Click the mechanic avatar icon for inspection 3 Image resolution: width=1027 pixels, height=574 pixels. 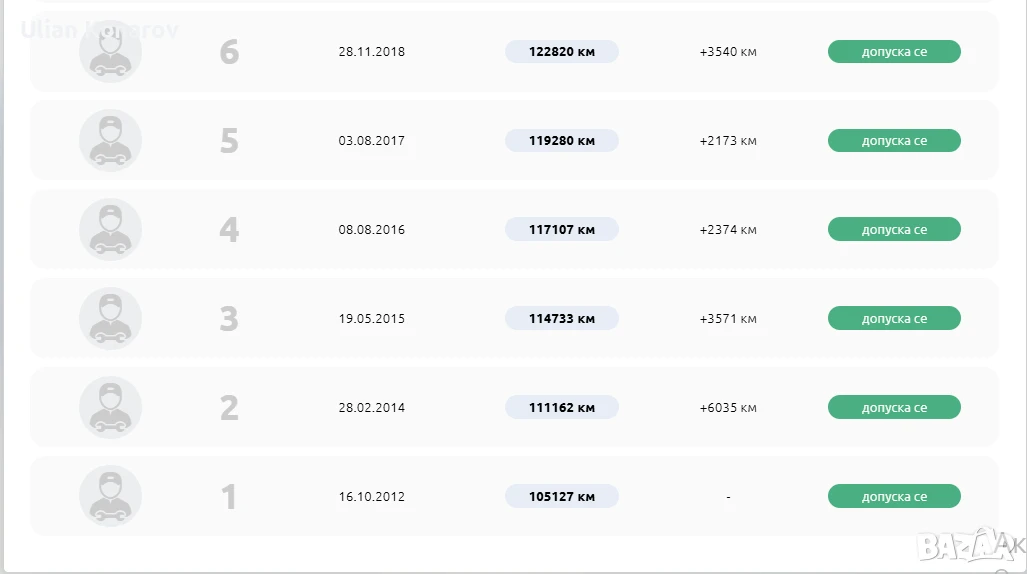(110, 318)
